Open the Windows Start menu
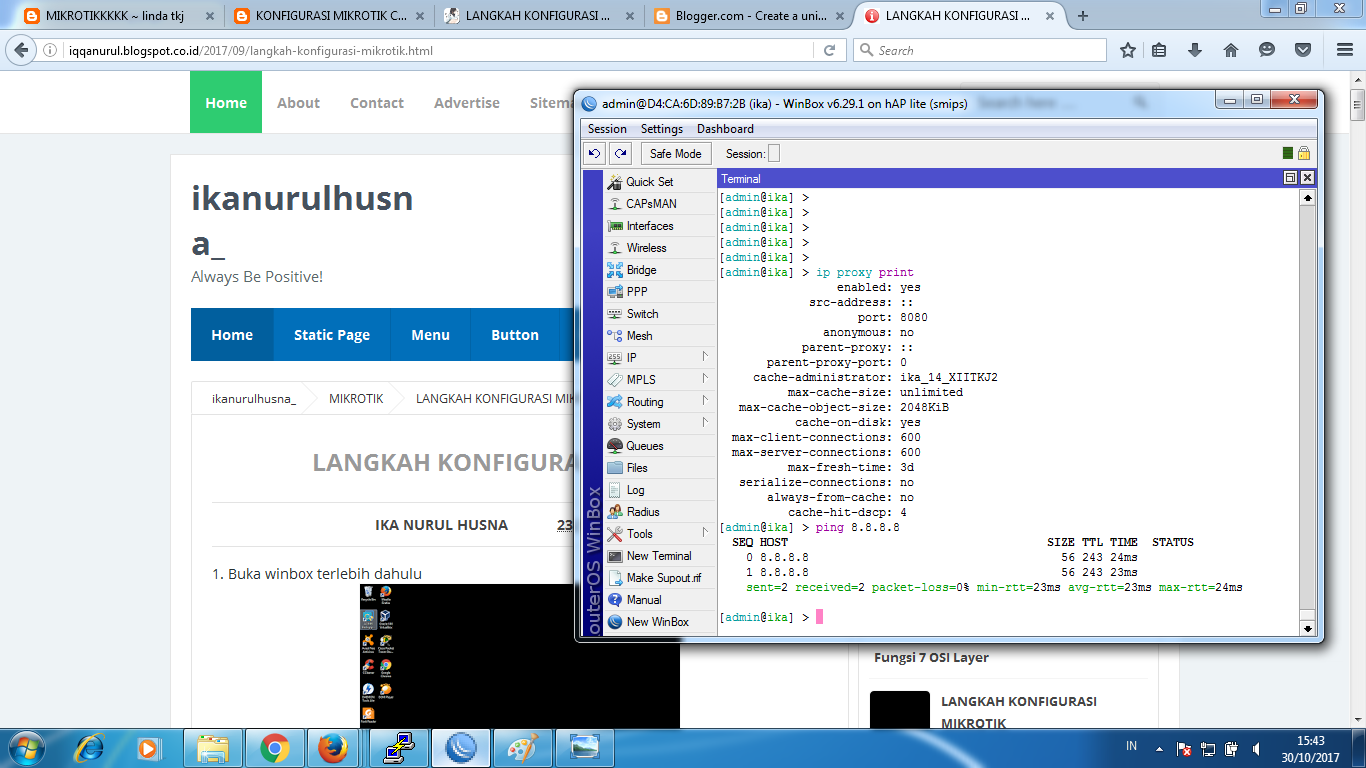The width and height of the screenshot is (1366, 768). pos(27,748)
